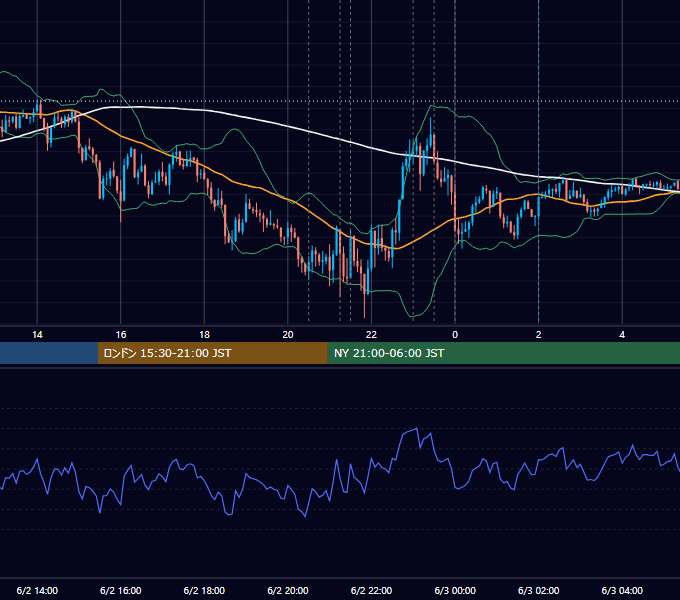This screenshot has width=680, height=600.
Task: Click the 20 hour axis label
Action: [x=288, y=335]
